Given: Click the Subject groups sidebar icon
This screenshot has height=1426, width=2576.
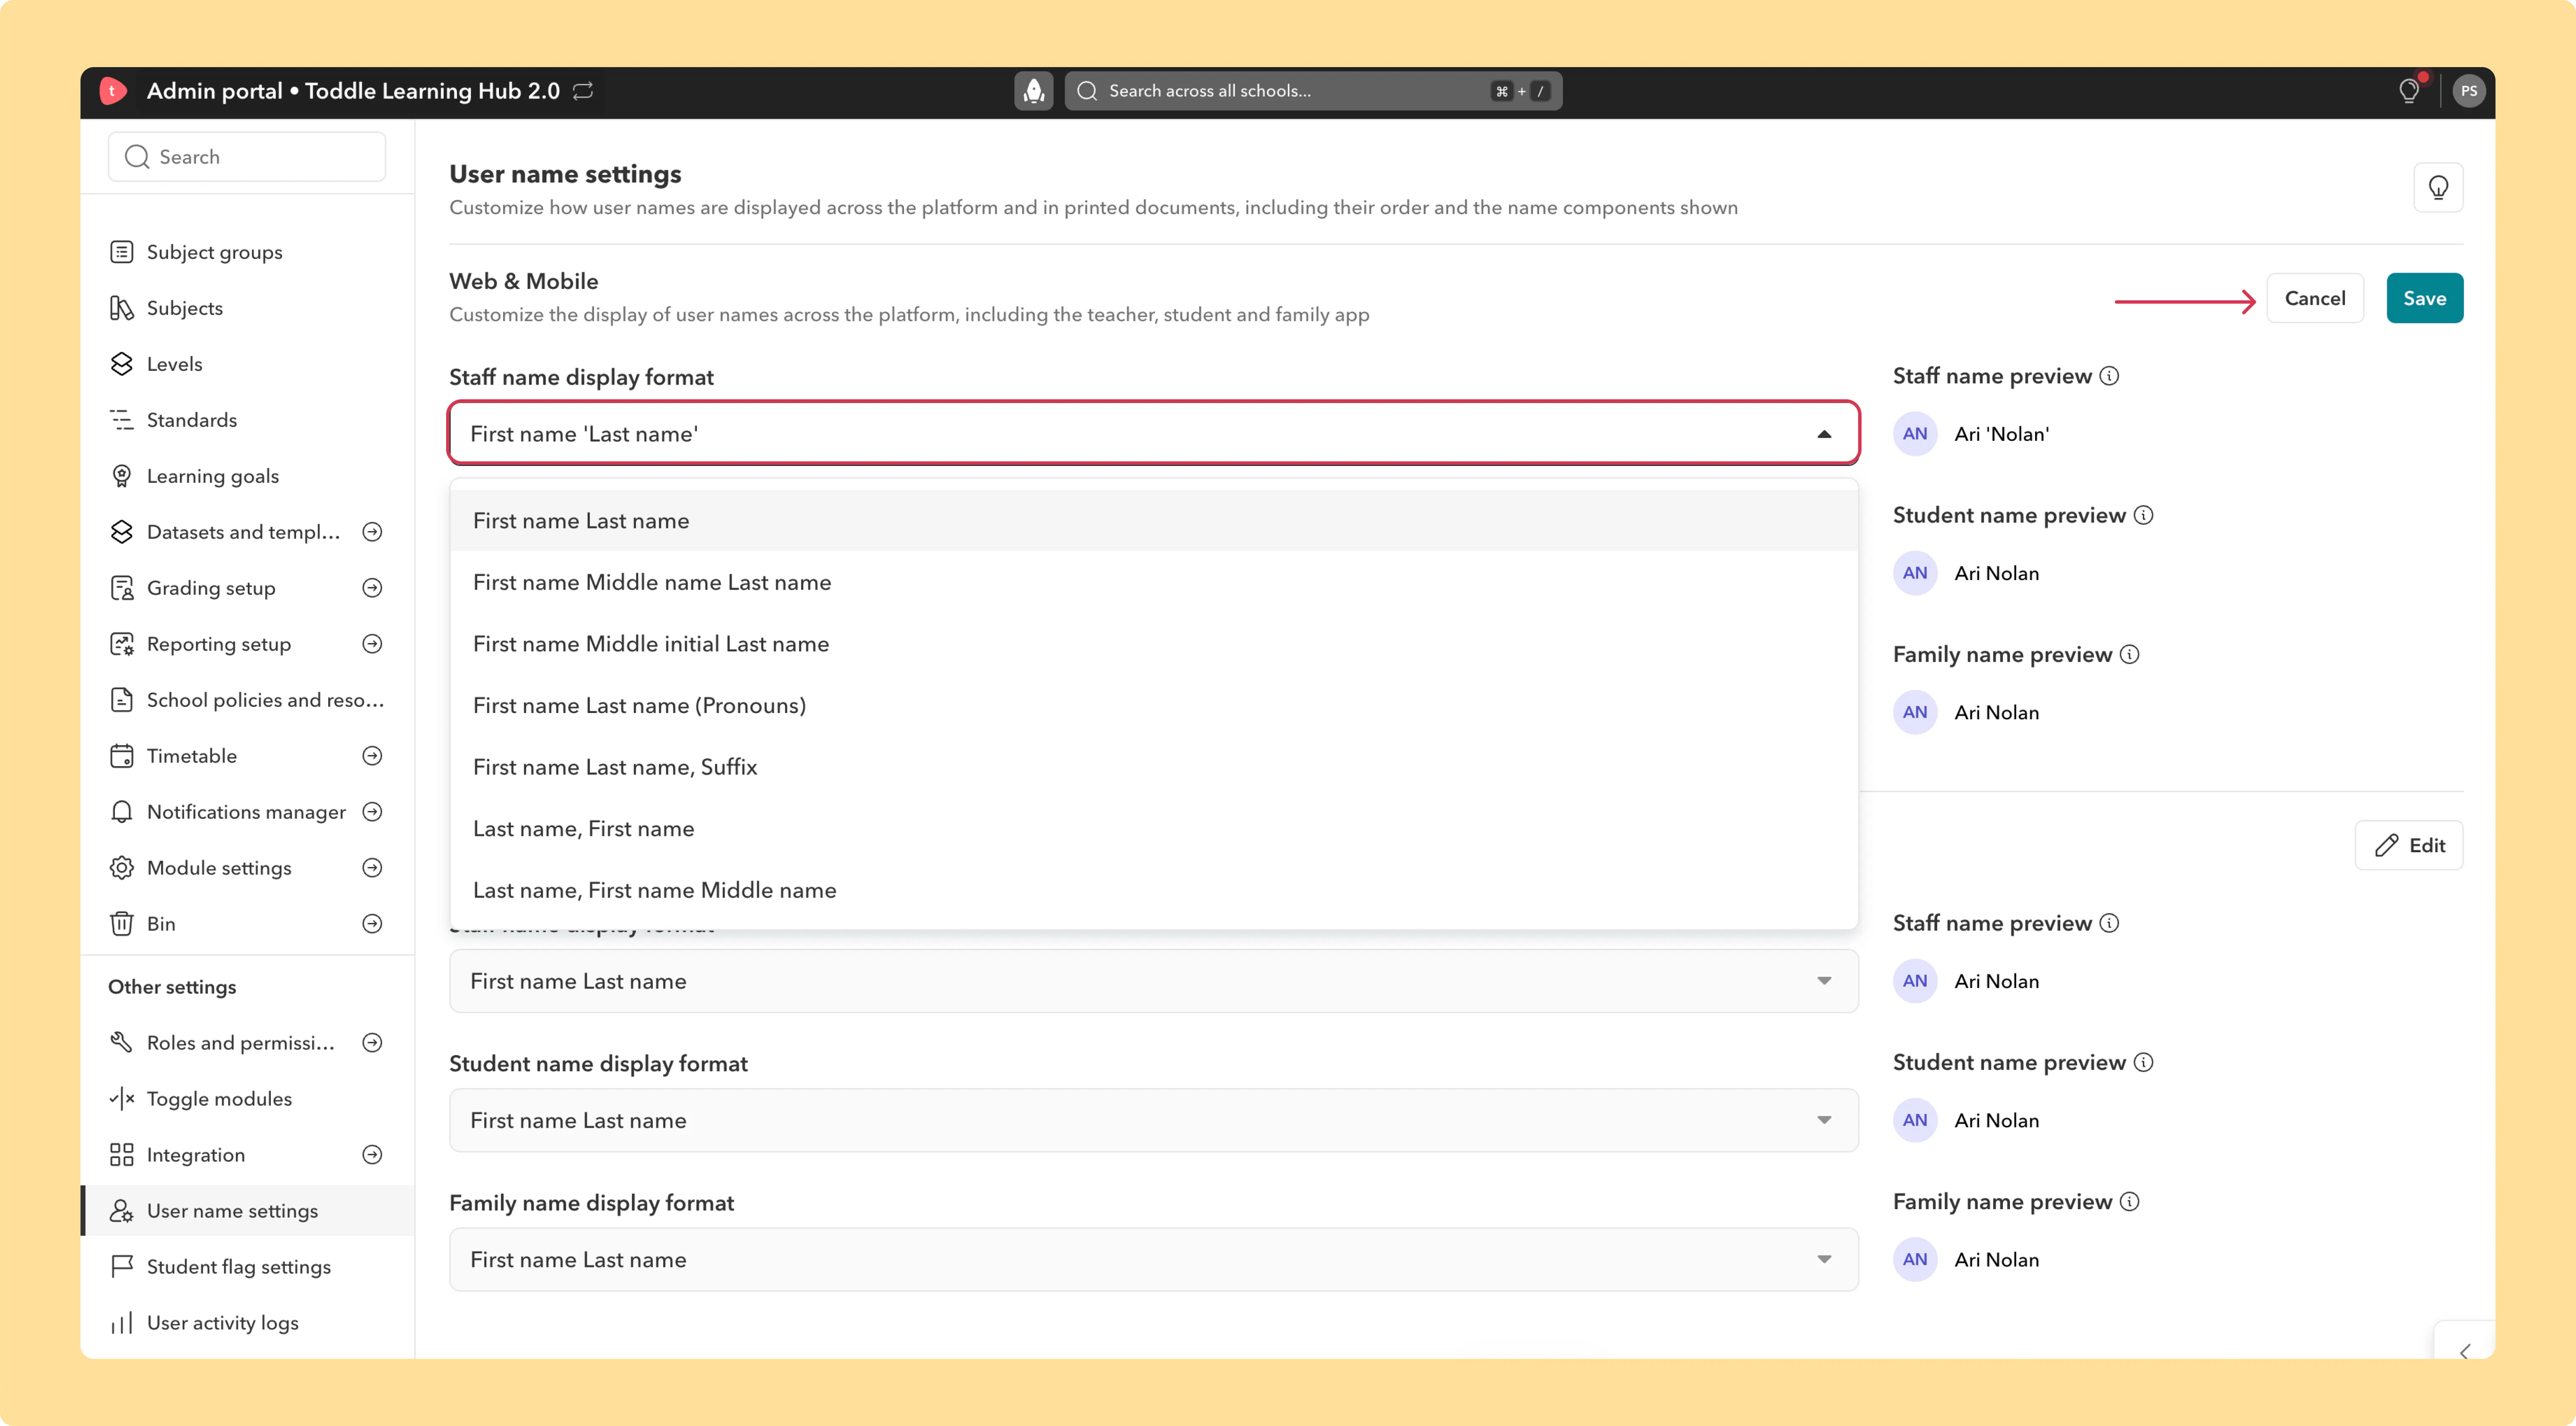Looking at the screenshot, I should [122, 252].
